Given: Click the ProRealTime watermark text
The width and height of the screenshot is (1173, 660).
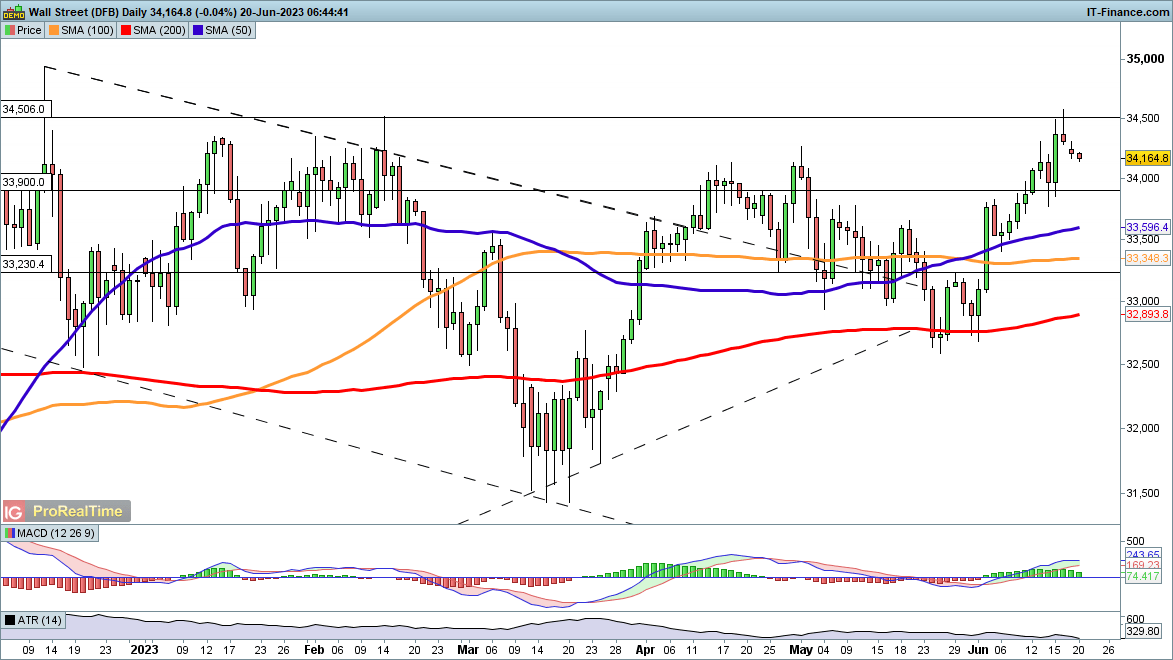Looking at the screenshot, I should coord(78,511).
